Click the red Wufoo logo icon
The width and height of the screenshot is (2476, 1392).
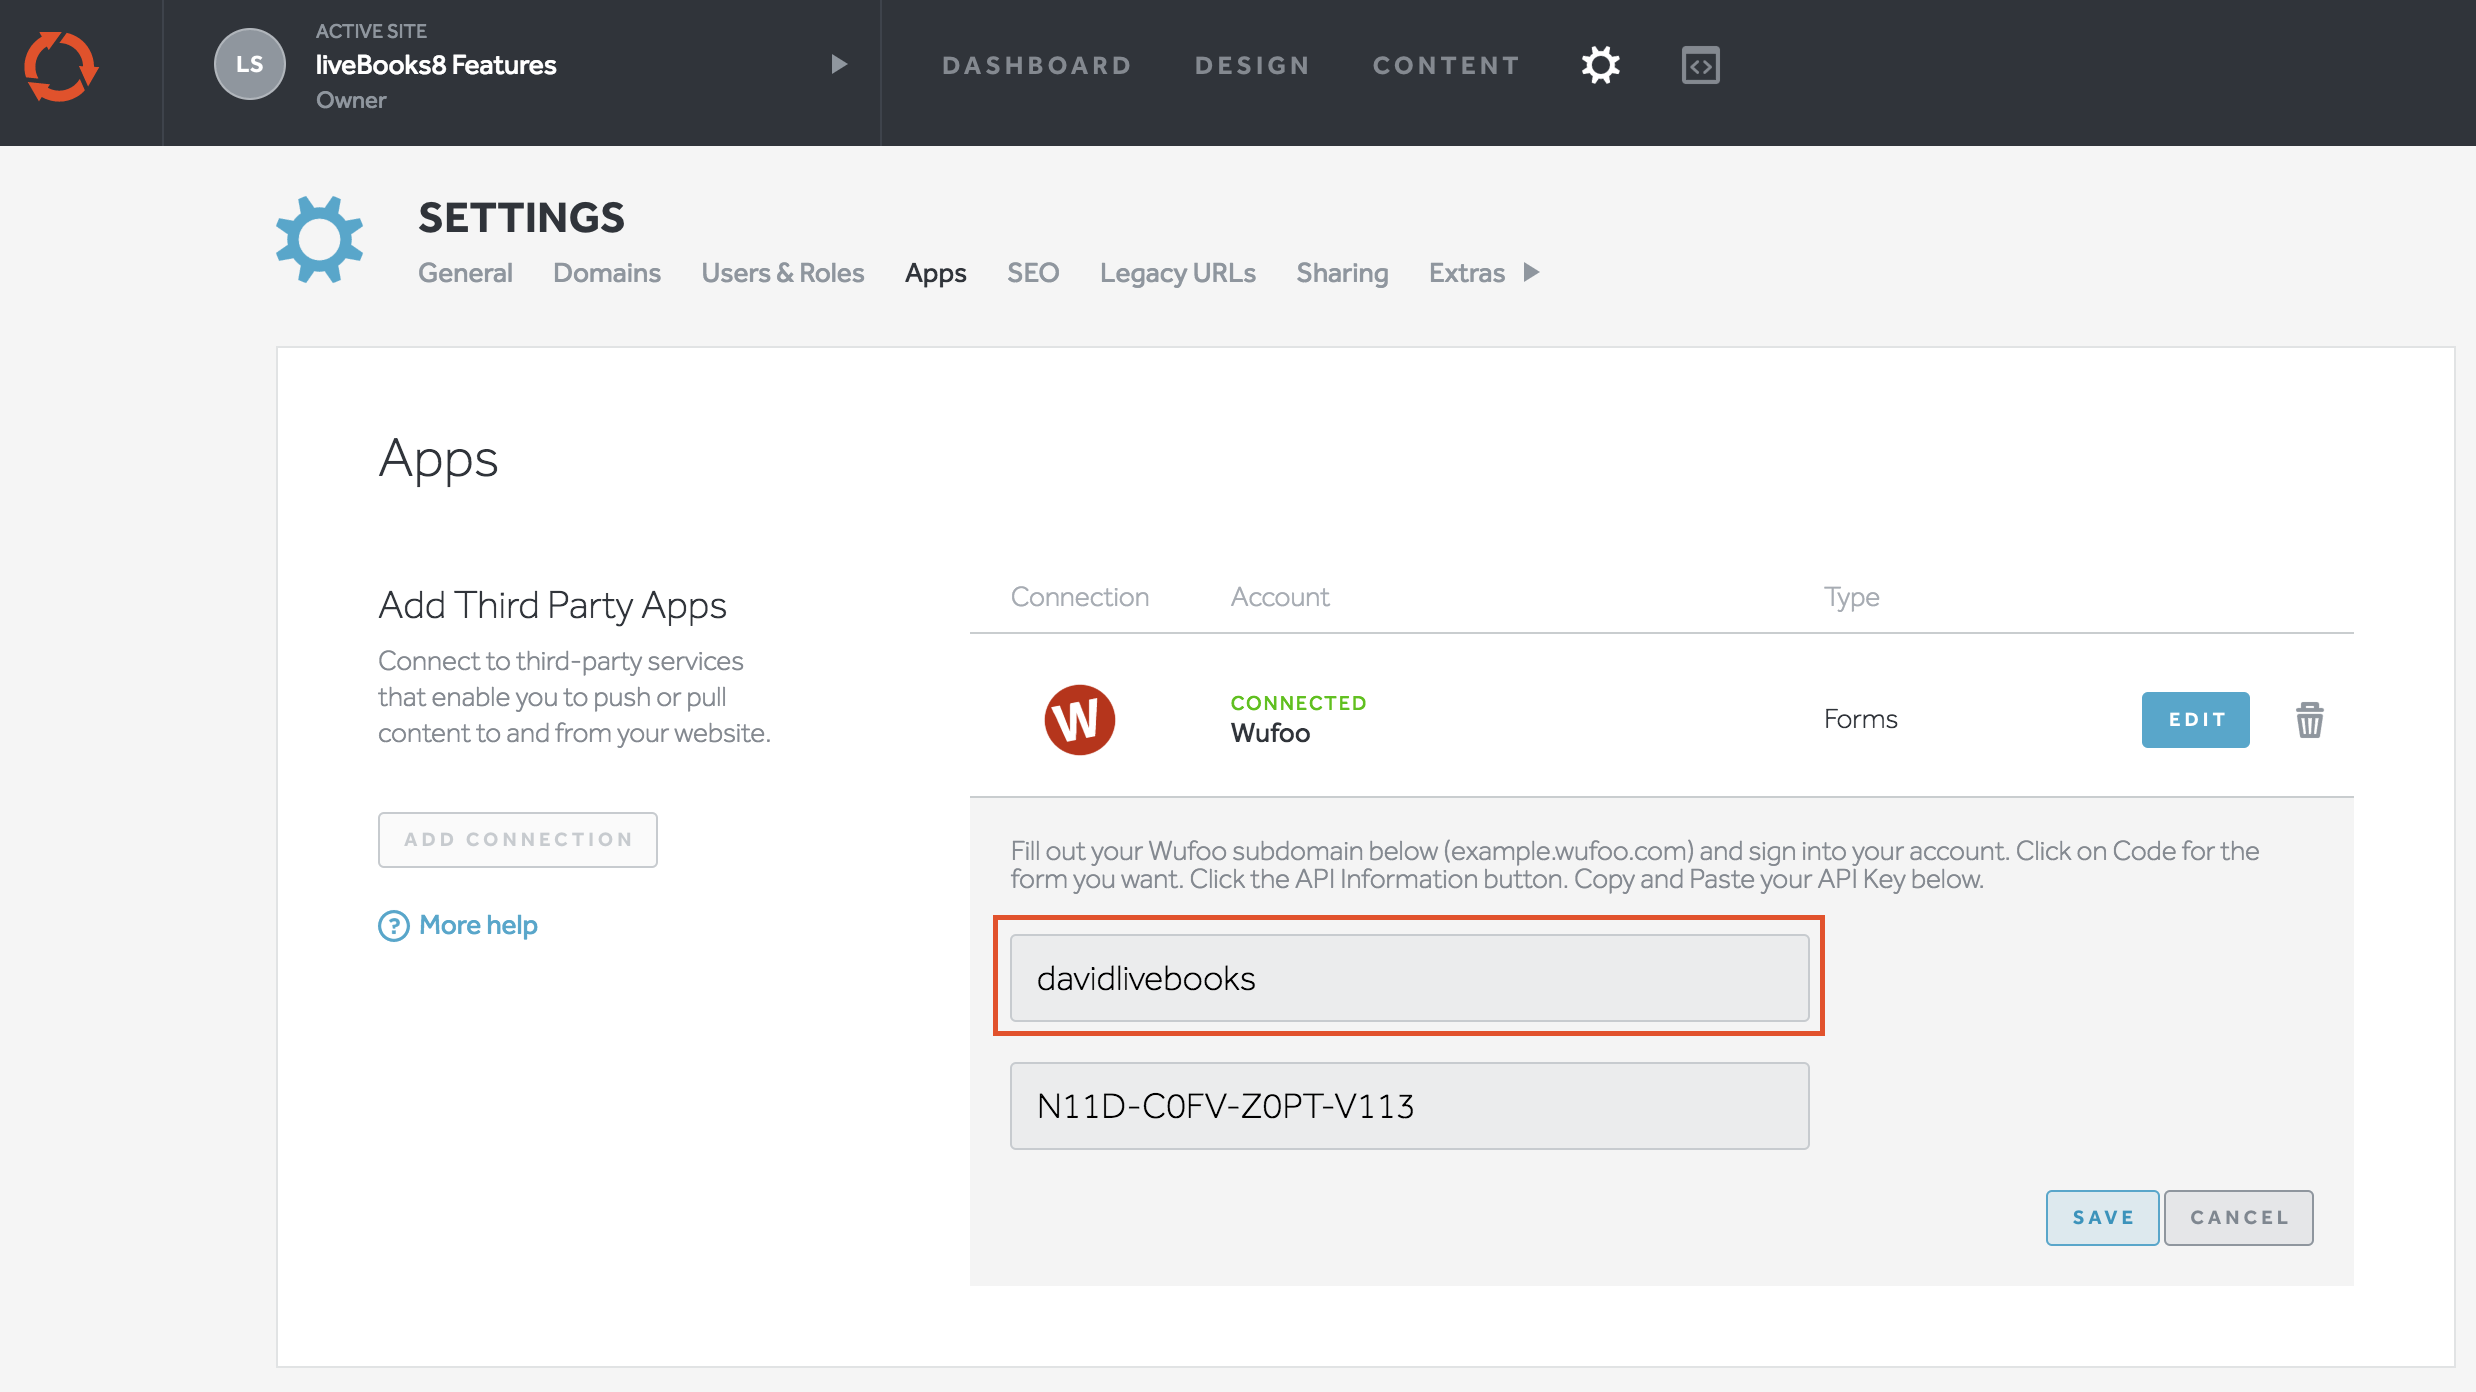[1079, 720]
